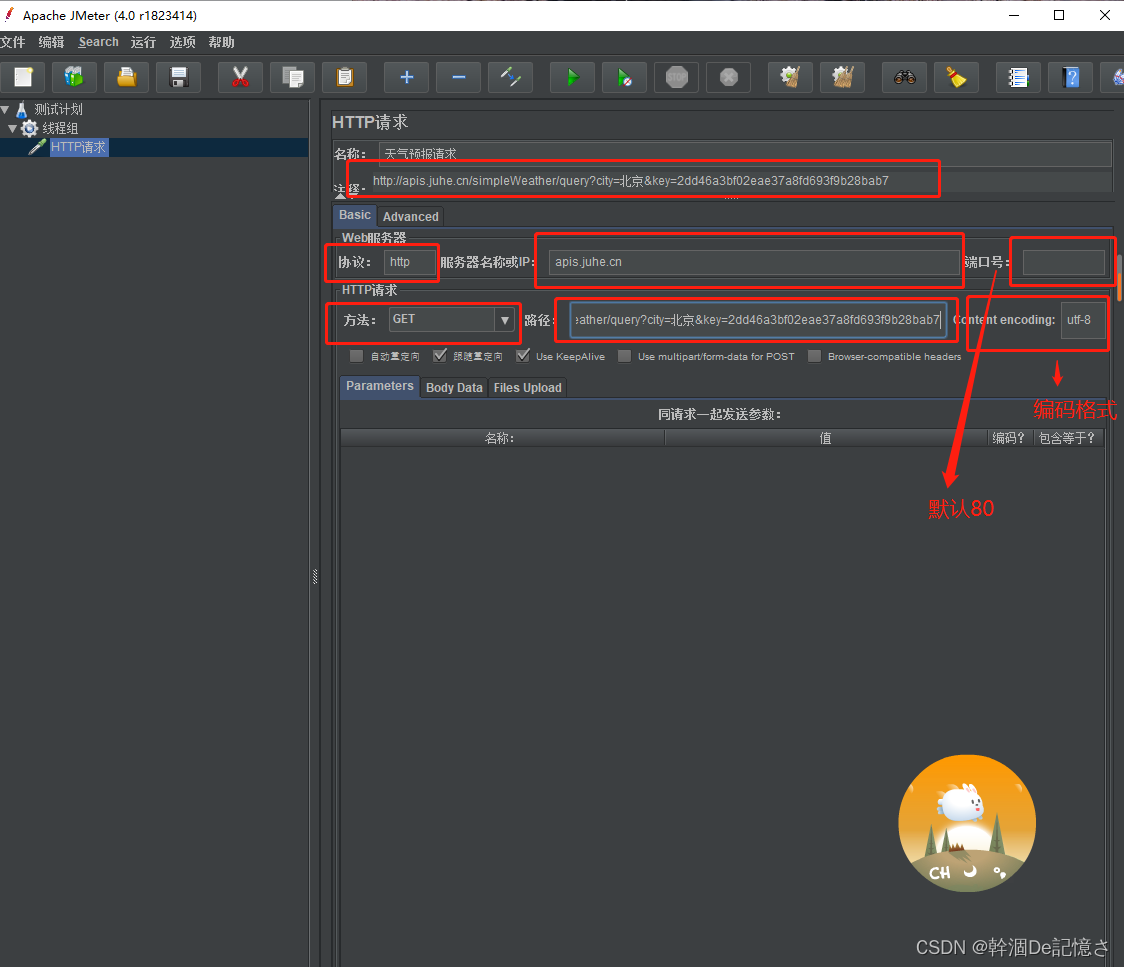Screen dimensions: 1124x967
Task: Open the 运行 menu
Action: click(143, 42)
